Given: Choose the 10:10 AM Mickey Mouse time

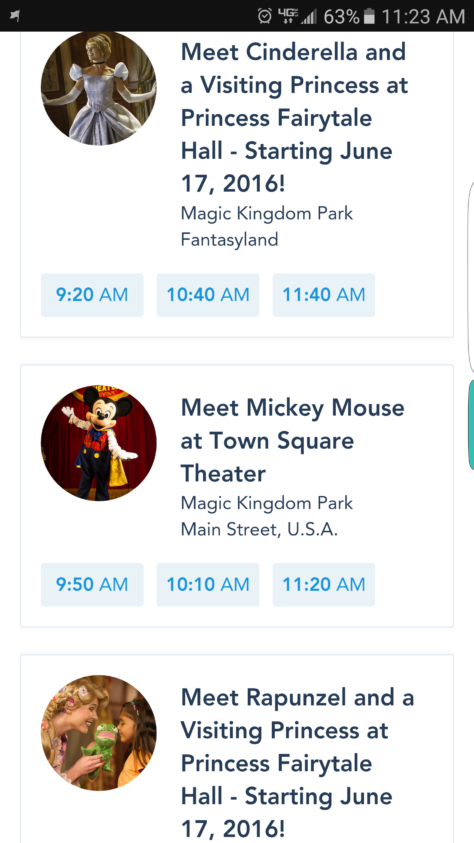Looking at the screenshot, I should pyautogui.click(x=208, y=584).
